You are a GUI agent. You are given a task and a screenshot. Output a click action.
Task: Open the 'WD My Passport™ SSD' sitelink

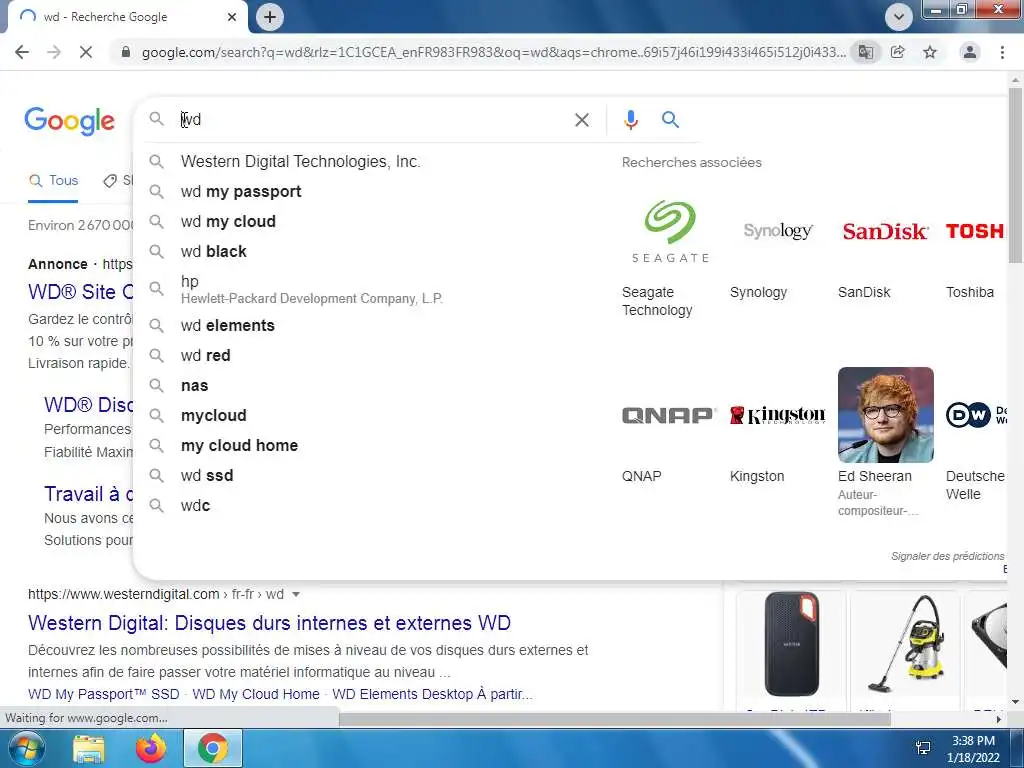pyautogui.click(x=104, y=694)
